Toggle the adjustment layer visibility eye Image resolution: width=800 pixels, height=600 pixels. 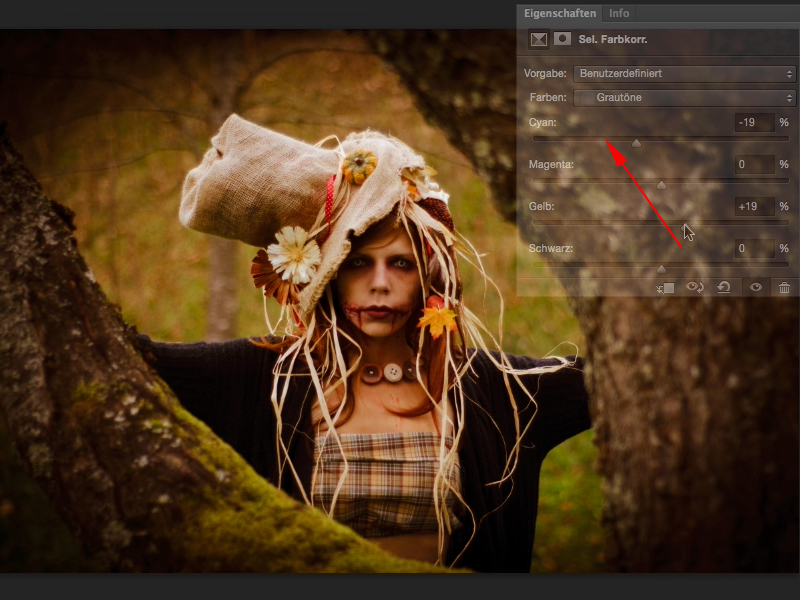click(756, 287)
